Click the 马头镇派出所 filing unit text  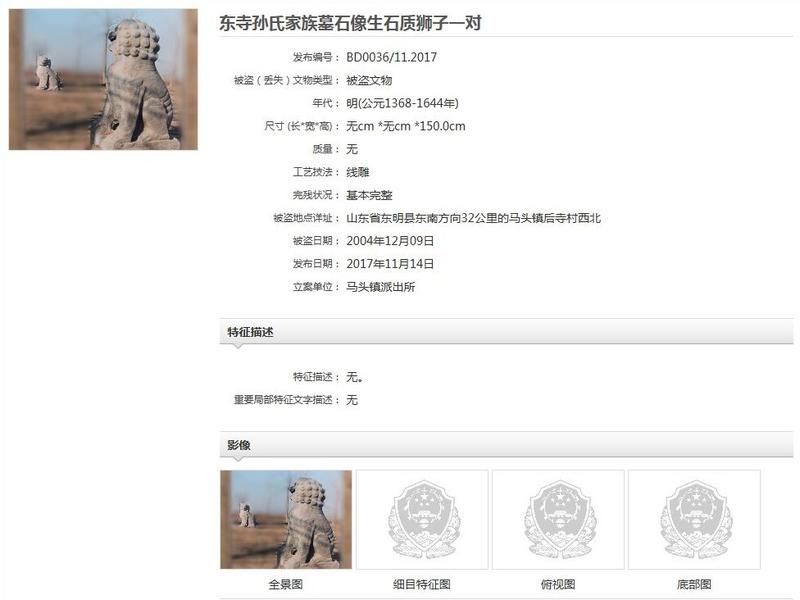coord(381,287)
